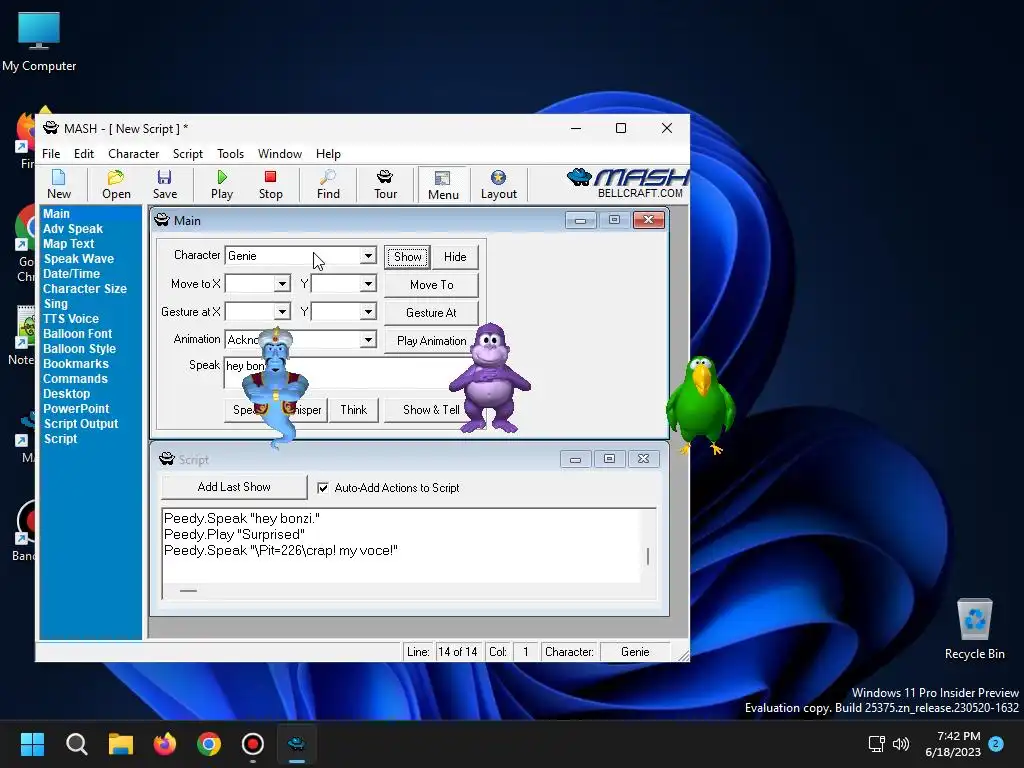Click the Hide character button
The height and width of the screenshot is (768, 1024).
click(455, 257)
